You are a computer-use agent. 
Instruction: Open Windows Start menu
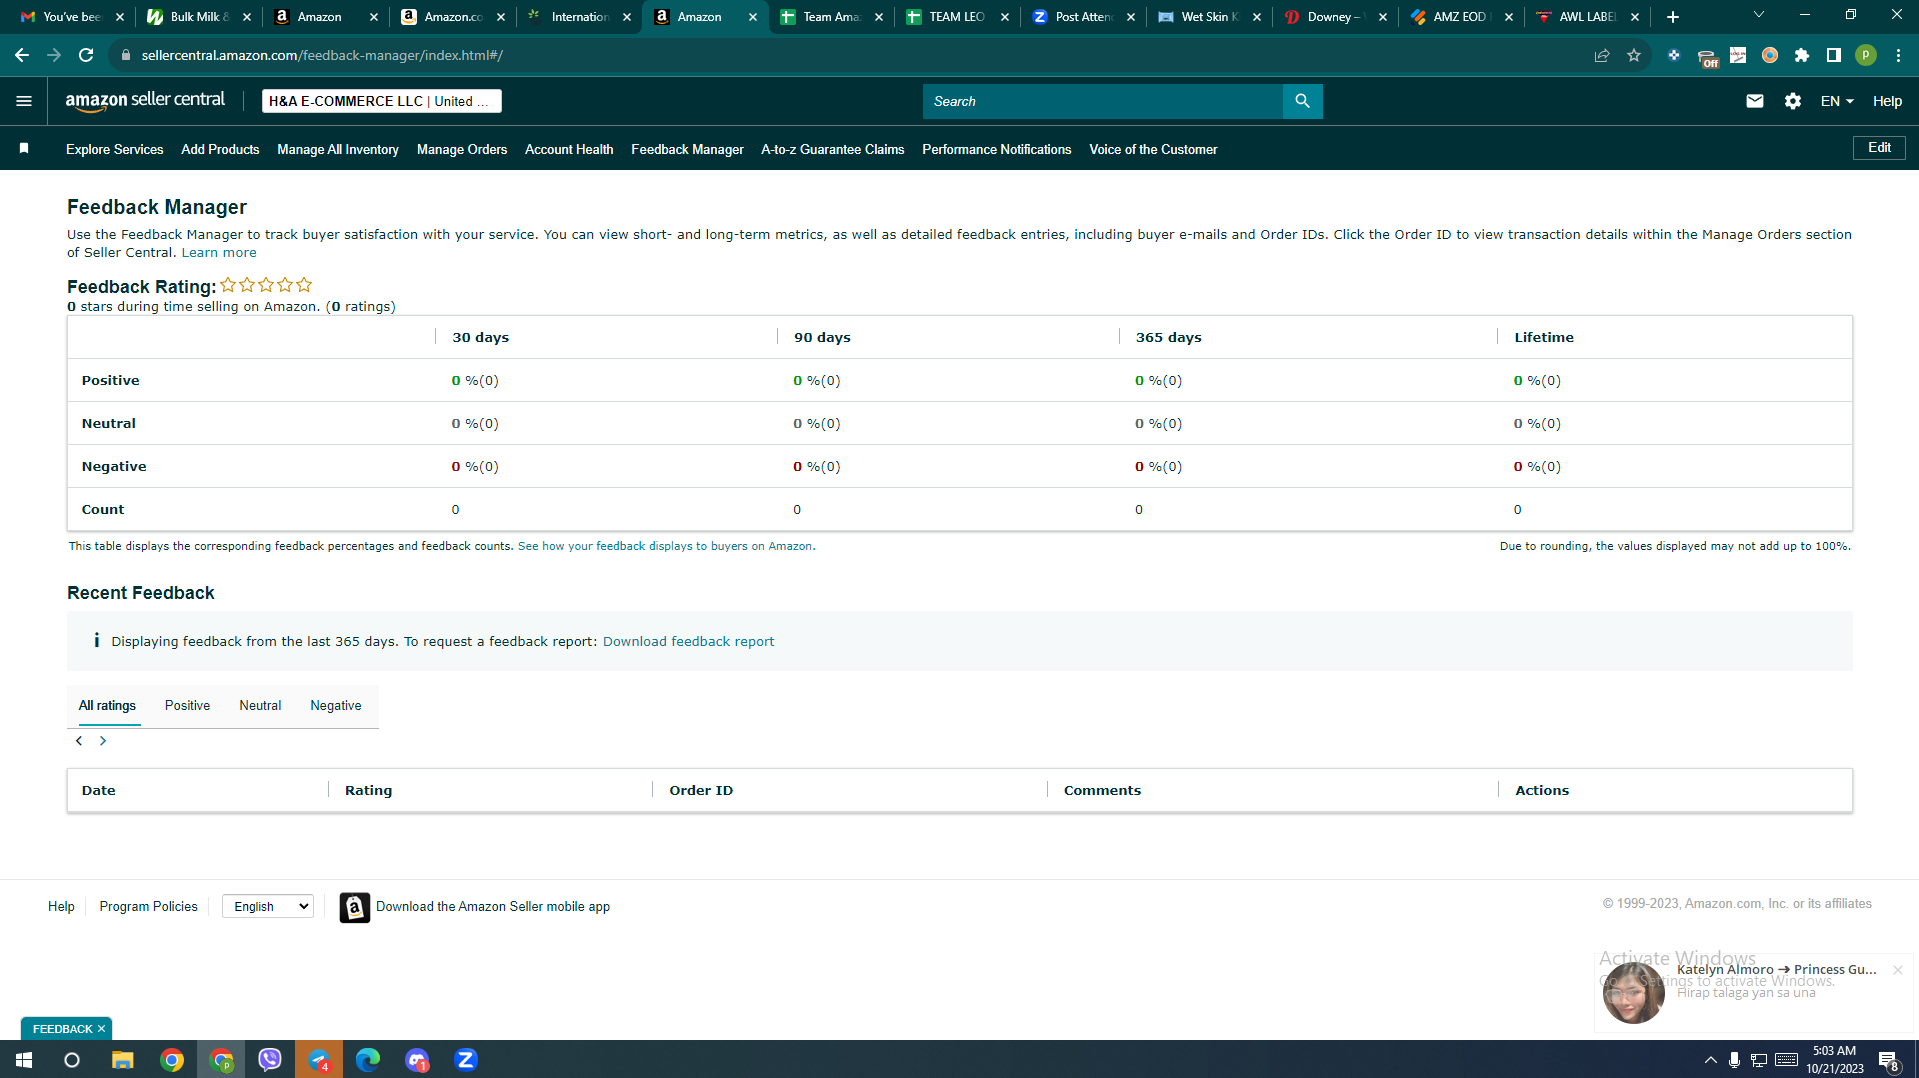pyautogui.click(x=24, y=1060)
